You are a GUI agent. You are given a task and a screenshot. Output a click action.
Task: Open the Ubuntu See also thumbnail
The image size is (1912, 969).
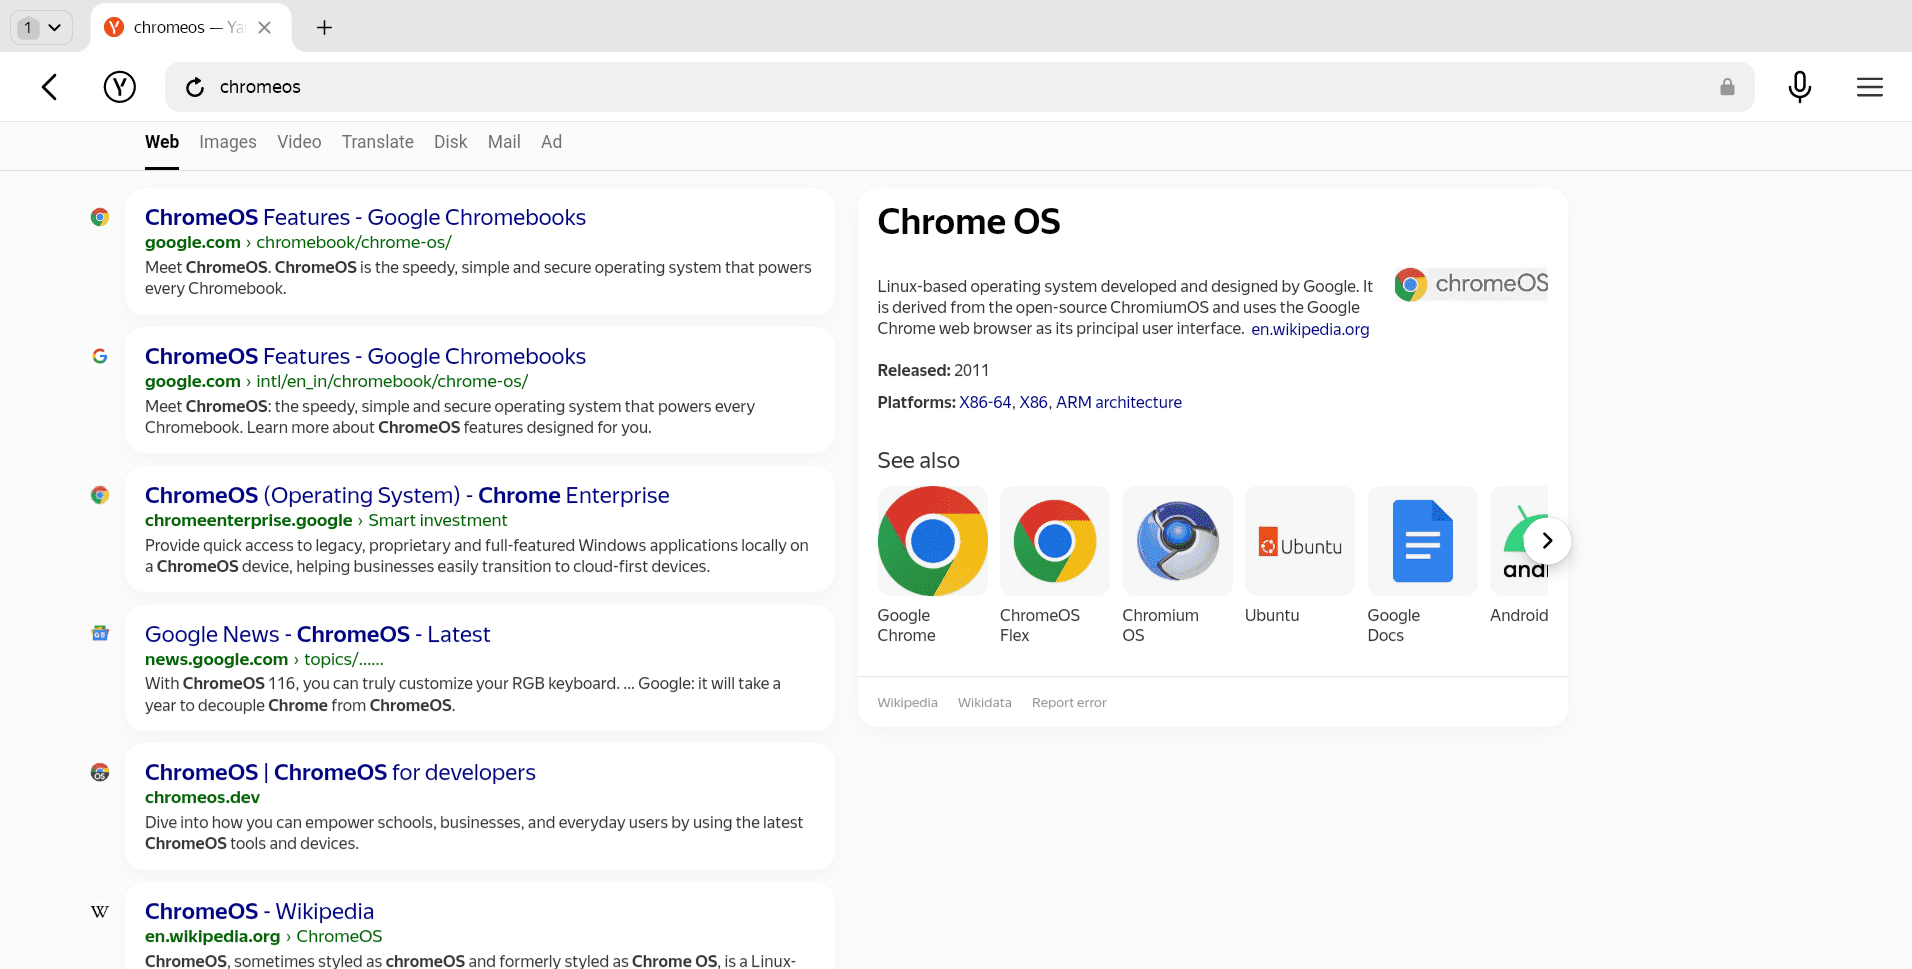tap(1300, 541)
